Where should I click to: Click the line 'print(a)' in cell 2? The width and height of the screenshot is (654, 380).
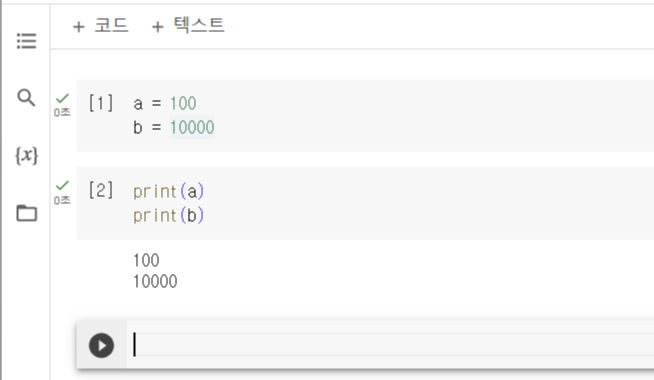(169, 191)
